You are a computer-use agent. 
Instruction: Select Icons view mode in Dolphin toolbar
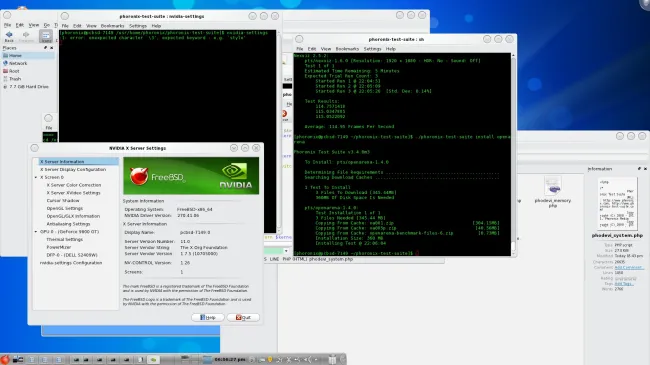point(46,36)
